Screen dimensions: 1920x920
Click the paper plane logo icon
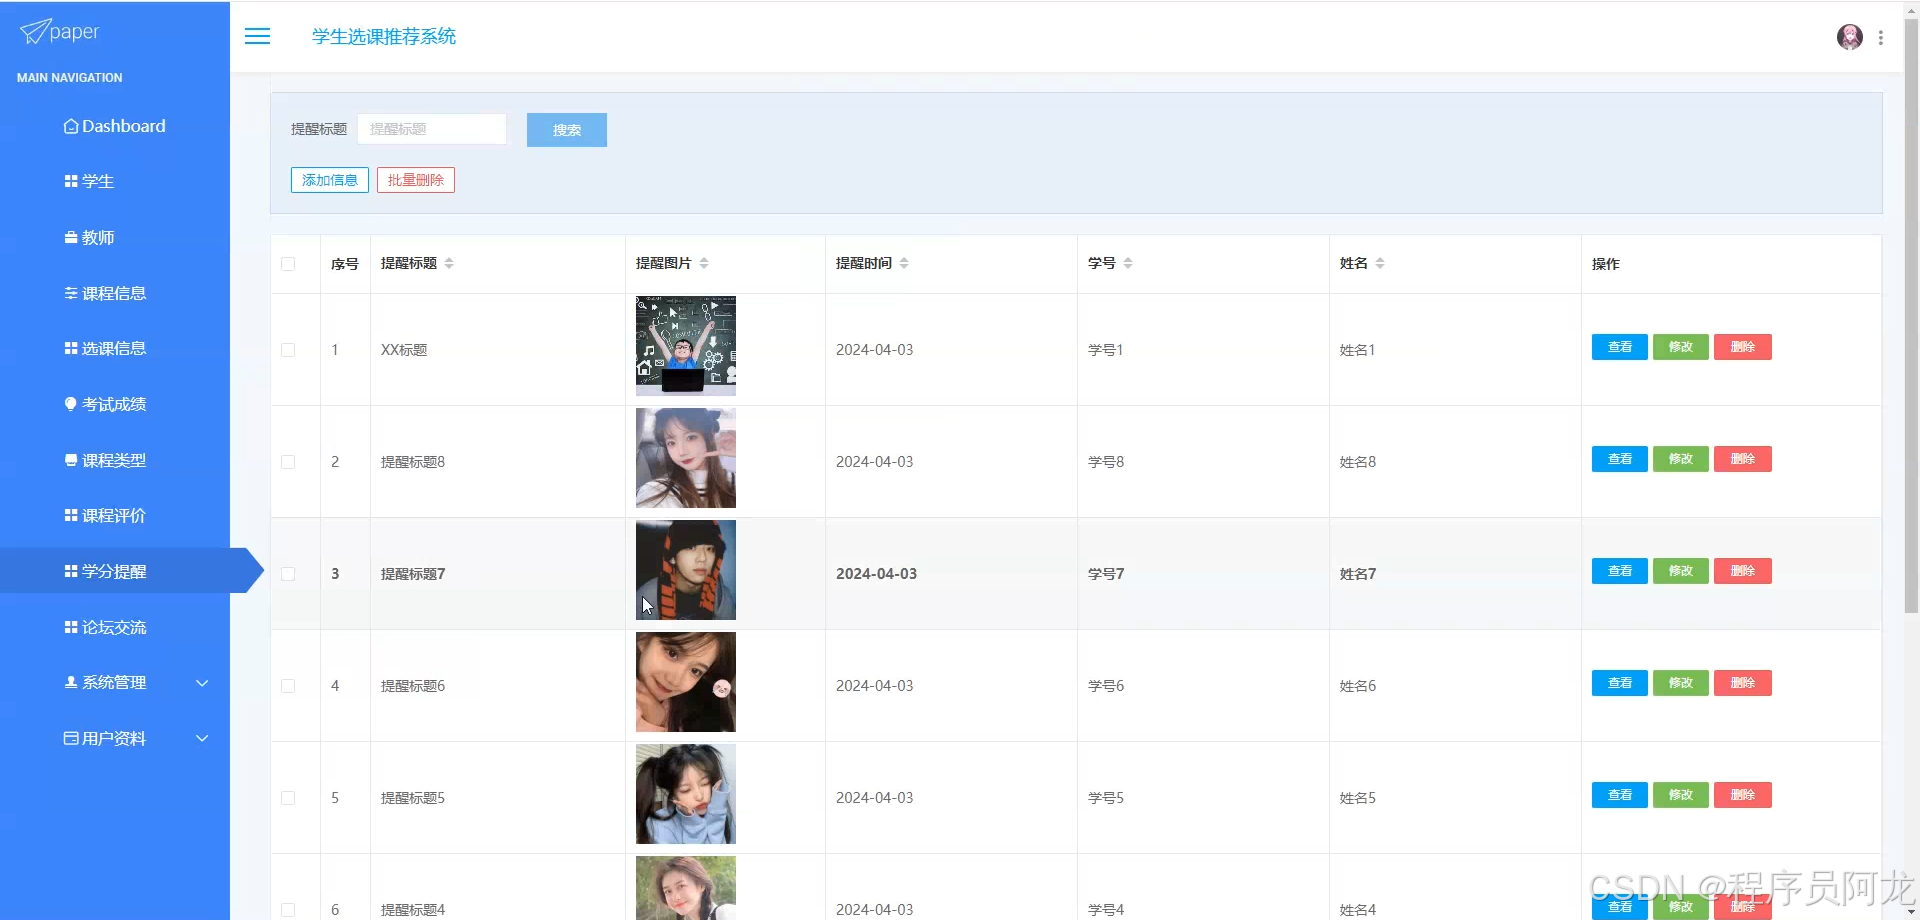34,32
